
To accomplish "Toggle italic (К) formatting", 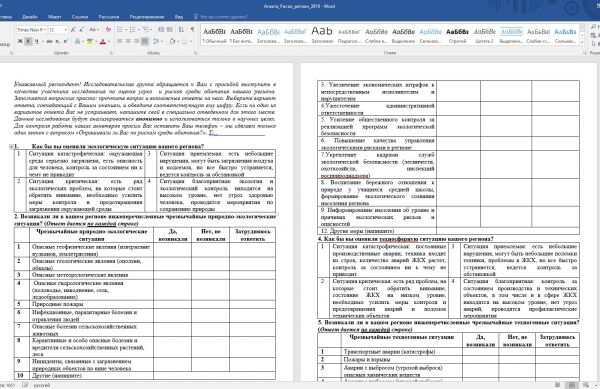I will pyautogui.click(x=28, y=41).
